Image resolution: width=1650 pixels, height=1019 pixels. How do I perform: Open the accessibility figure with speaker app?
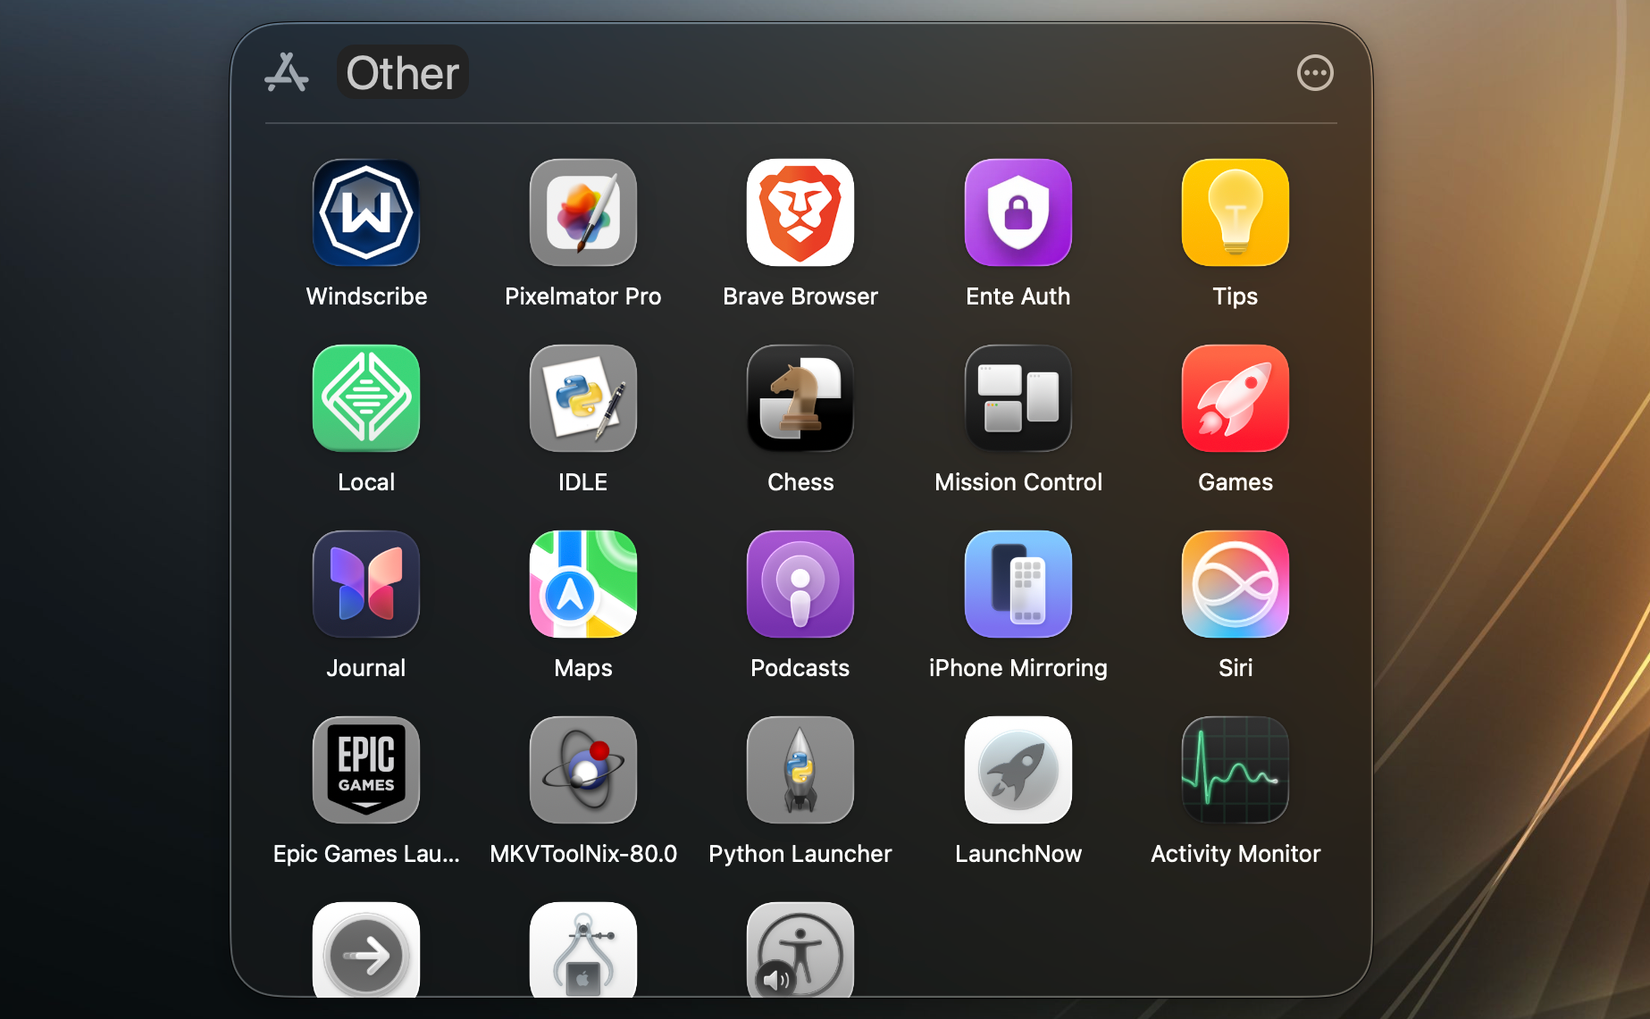(800, 950)
